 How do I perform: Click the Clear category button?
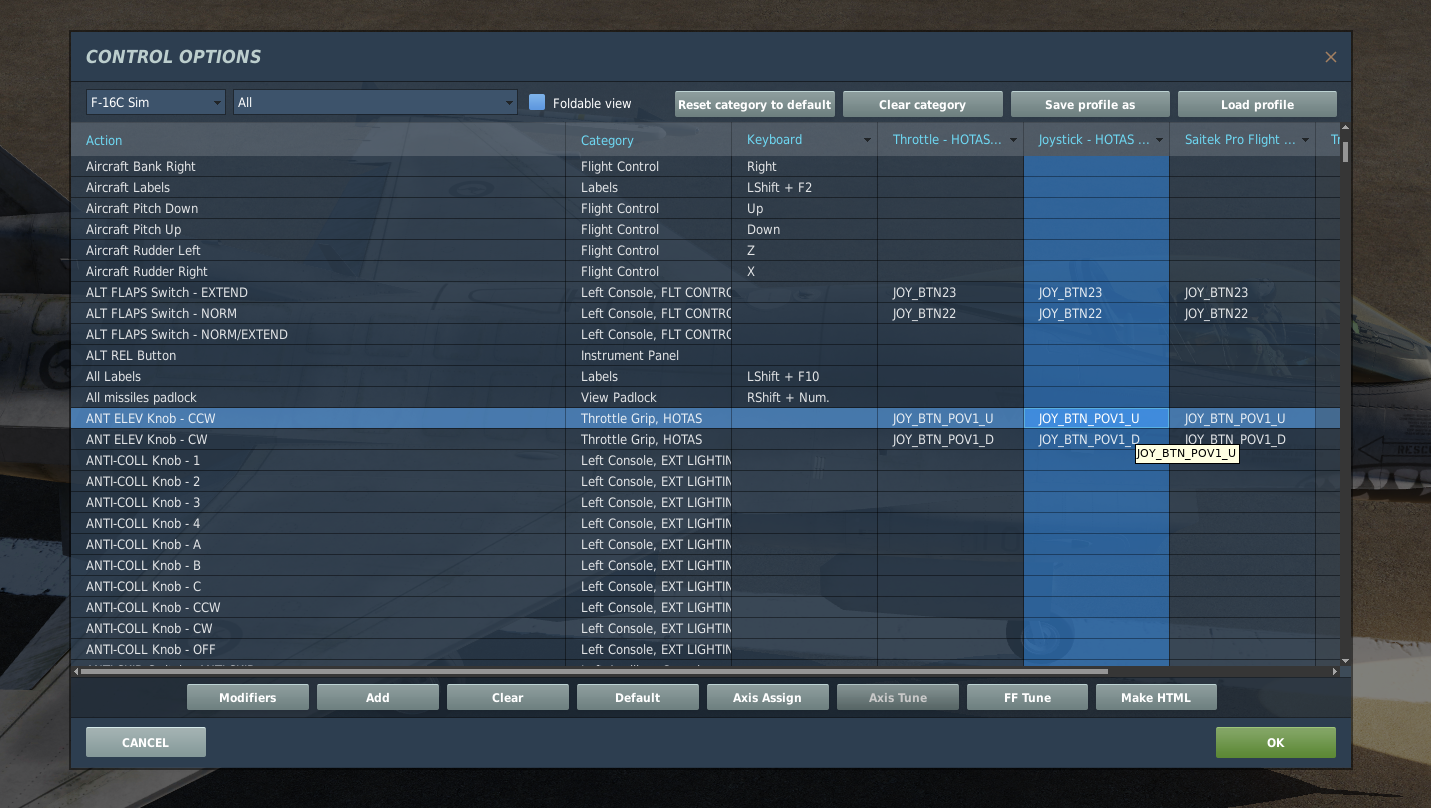tap(922, 104)
